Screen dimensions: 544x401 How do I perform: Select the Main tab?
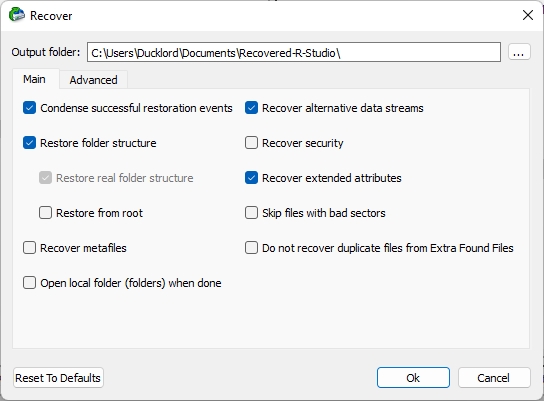pyautogui.click(x=34, y=79)
